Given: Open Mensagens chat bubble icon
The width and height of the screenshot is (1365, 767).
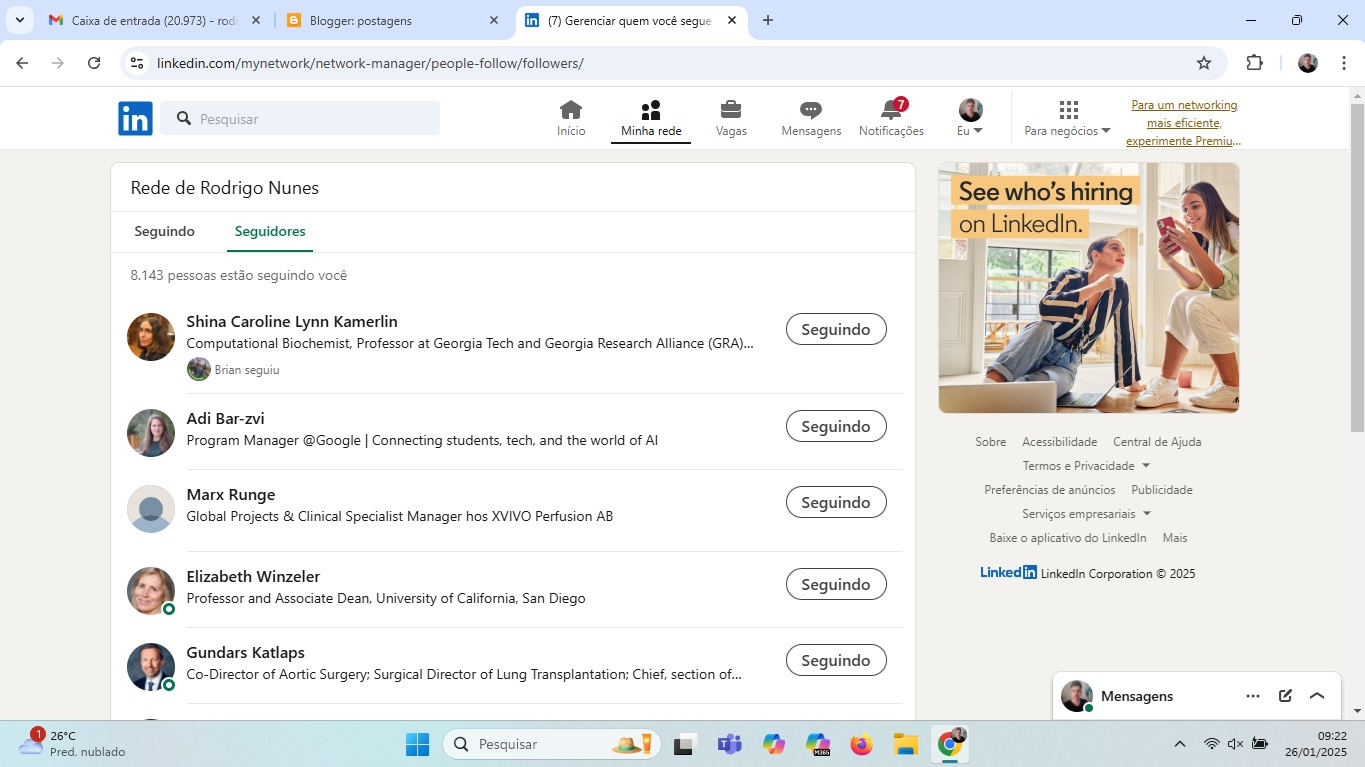Looking at the screenshot, I should [x=811, y=119].
